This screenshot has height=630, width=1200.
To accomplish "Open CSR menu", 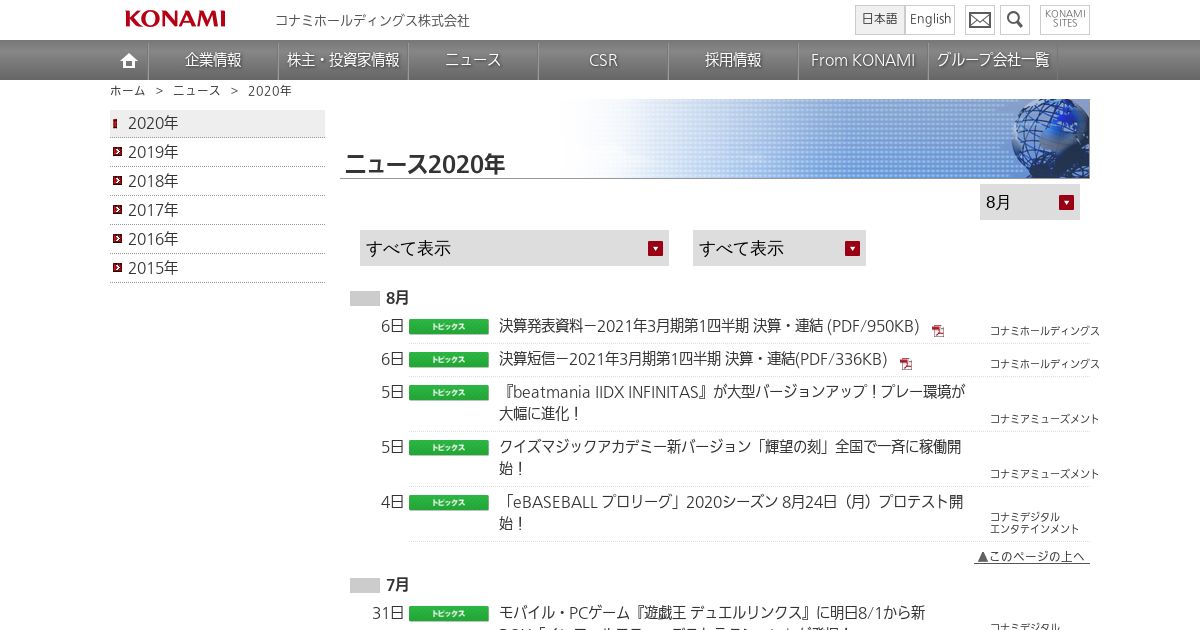I will pyautogui.click(x=603, y=60).
